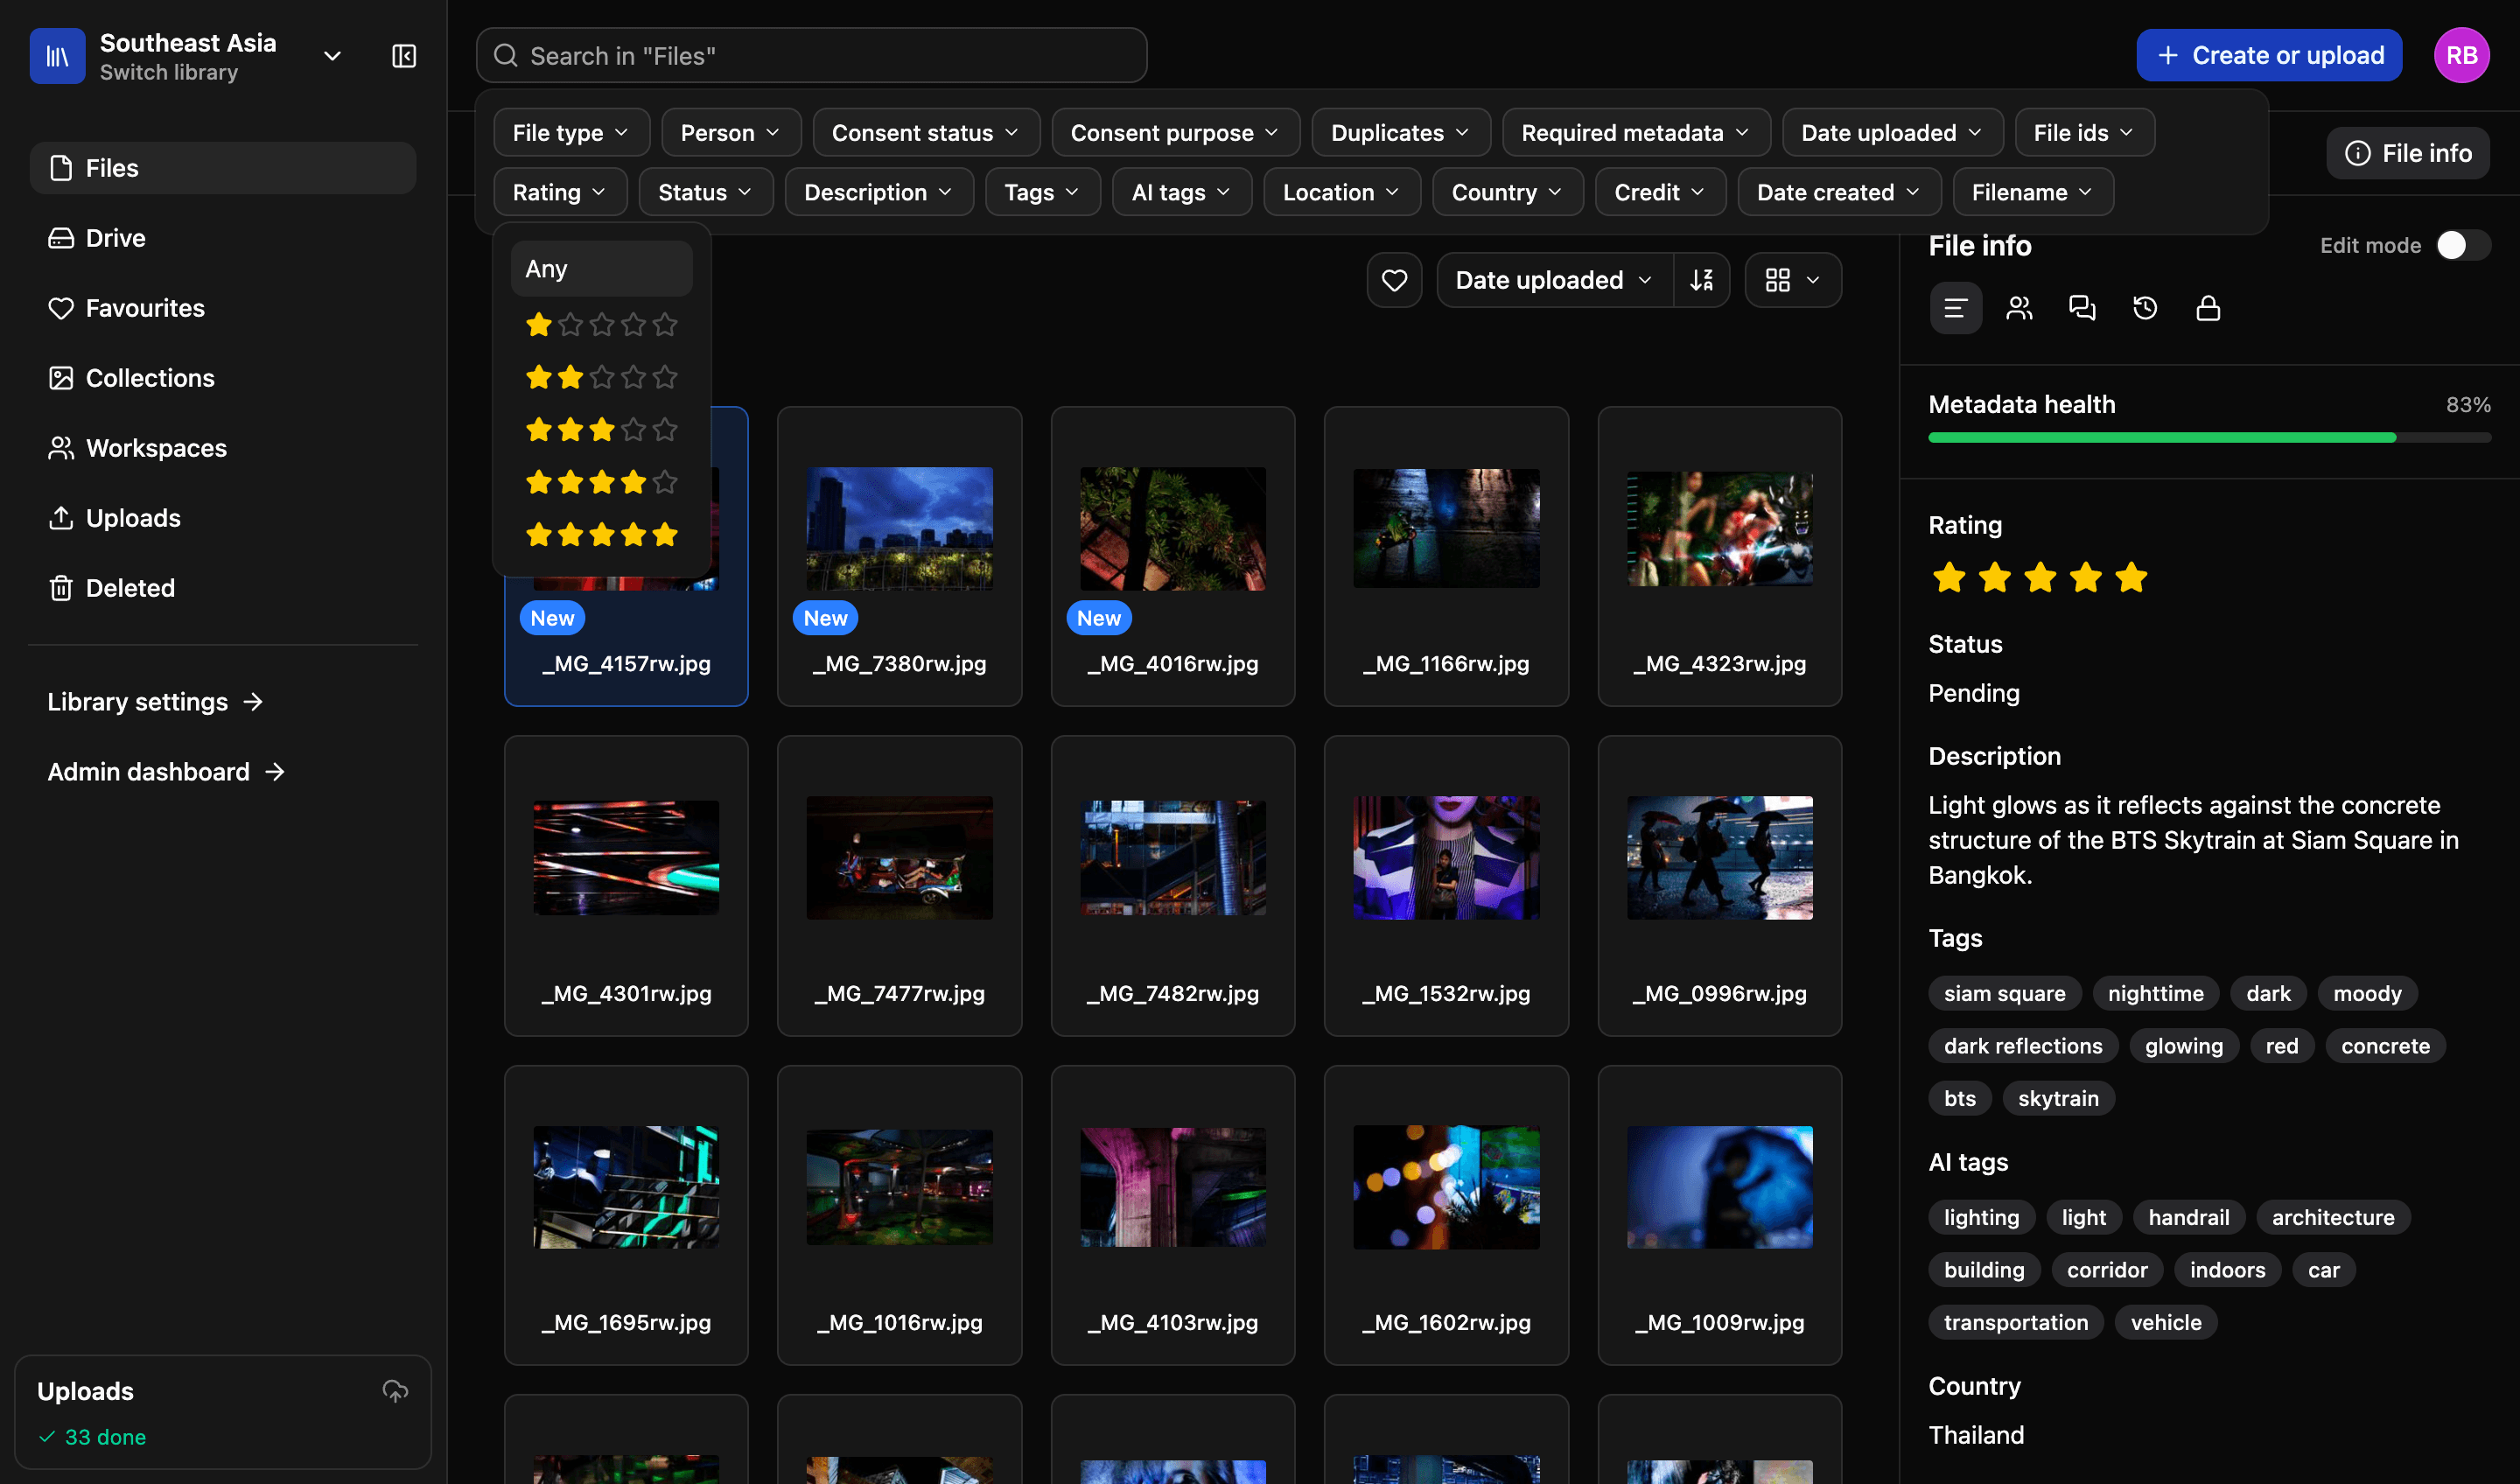
Task: Expand the File type filter
Action: point(571,132)
